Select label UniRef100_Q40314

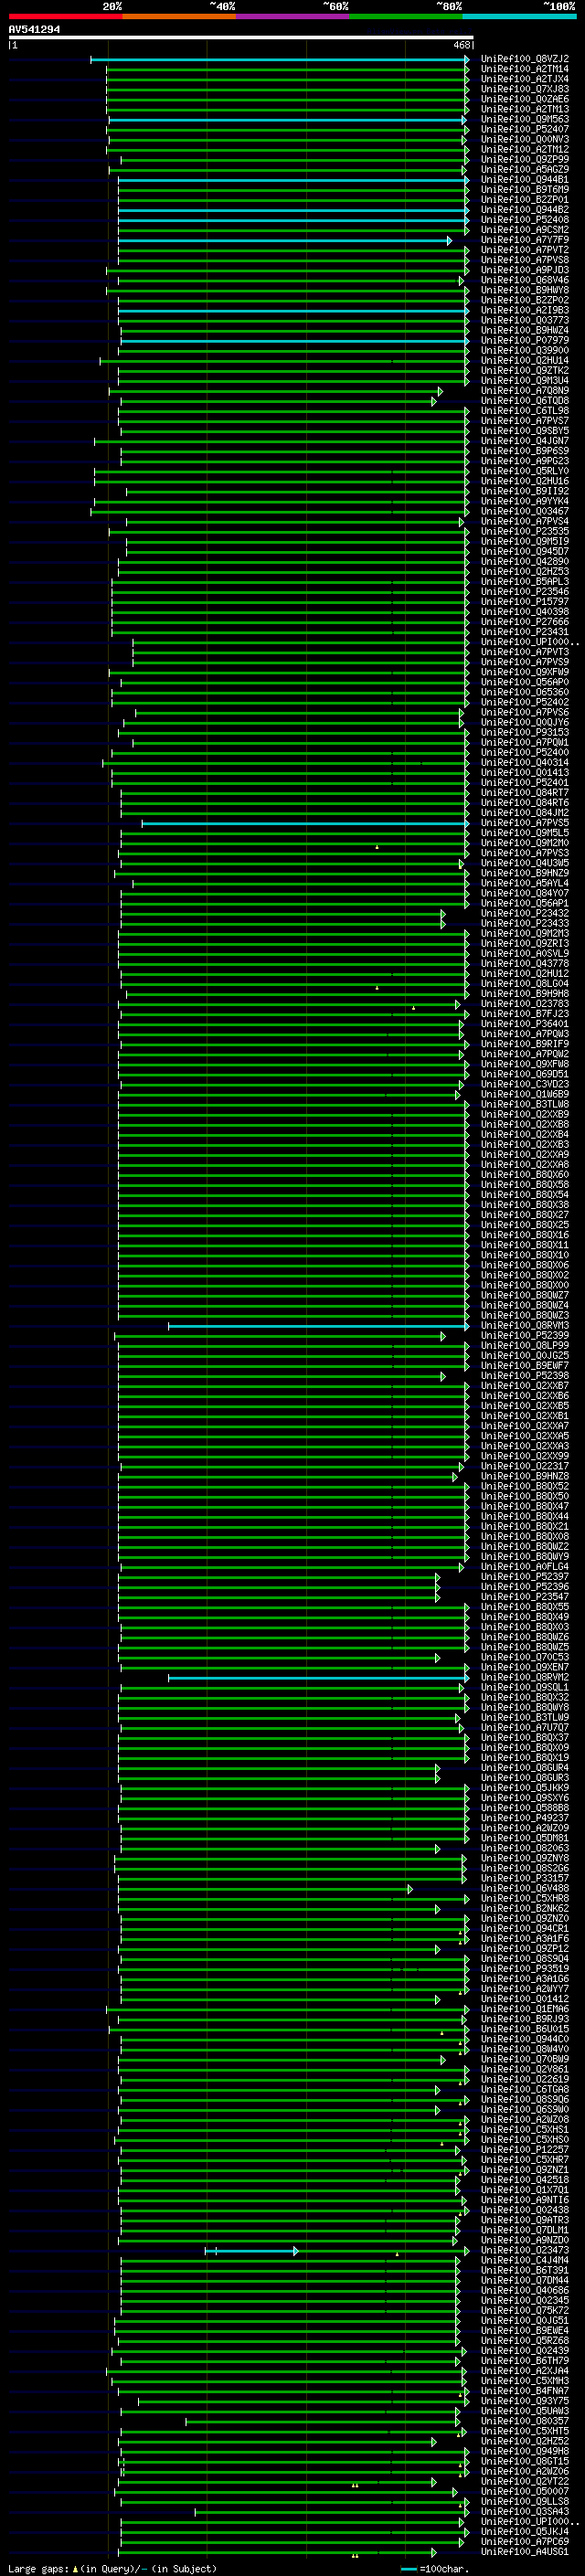pos(524,763)
